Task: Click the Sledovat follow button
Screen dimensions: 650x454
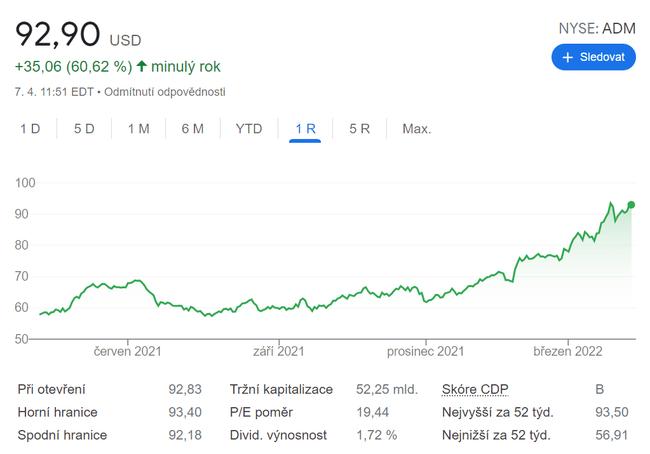Action: tap(594, 57)
